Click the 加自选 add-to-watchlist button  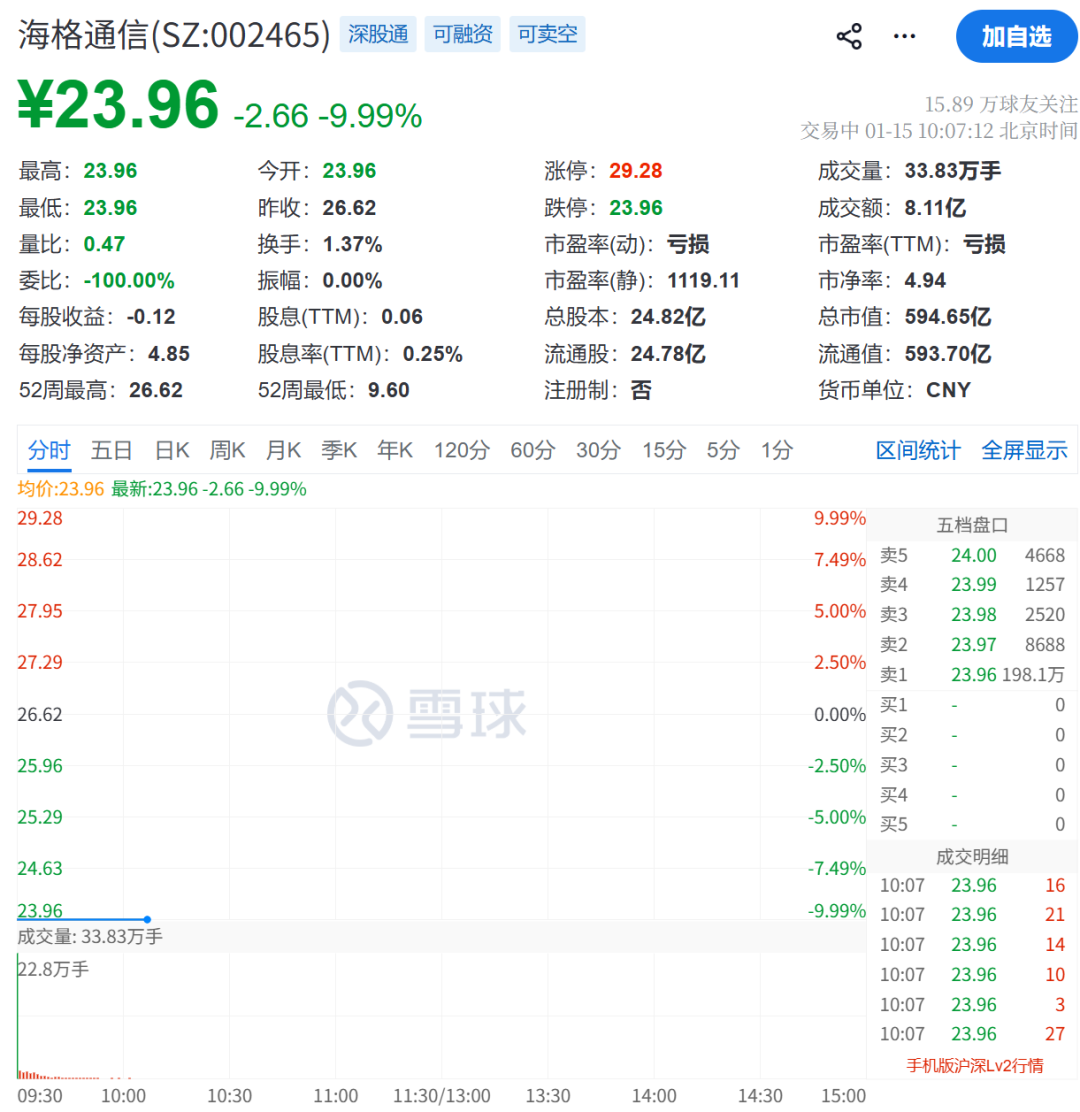pyautogui.click(x=1015, y=36)
